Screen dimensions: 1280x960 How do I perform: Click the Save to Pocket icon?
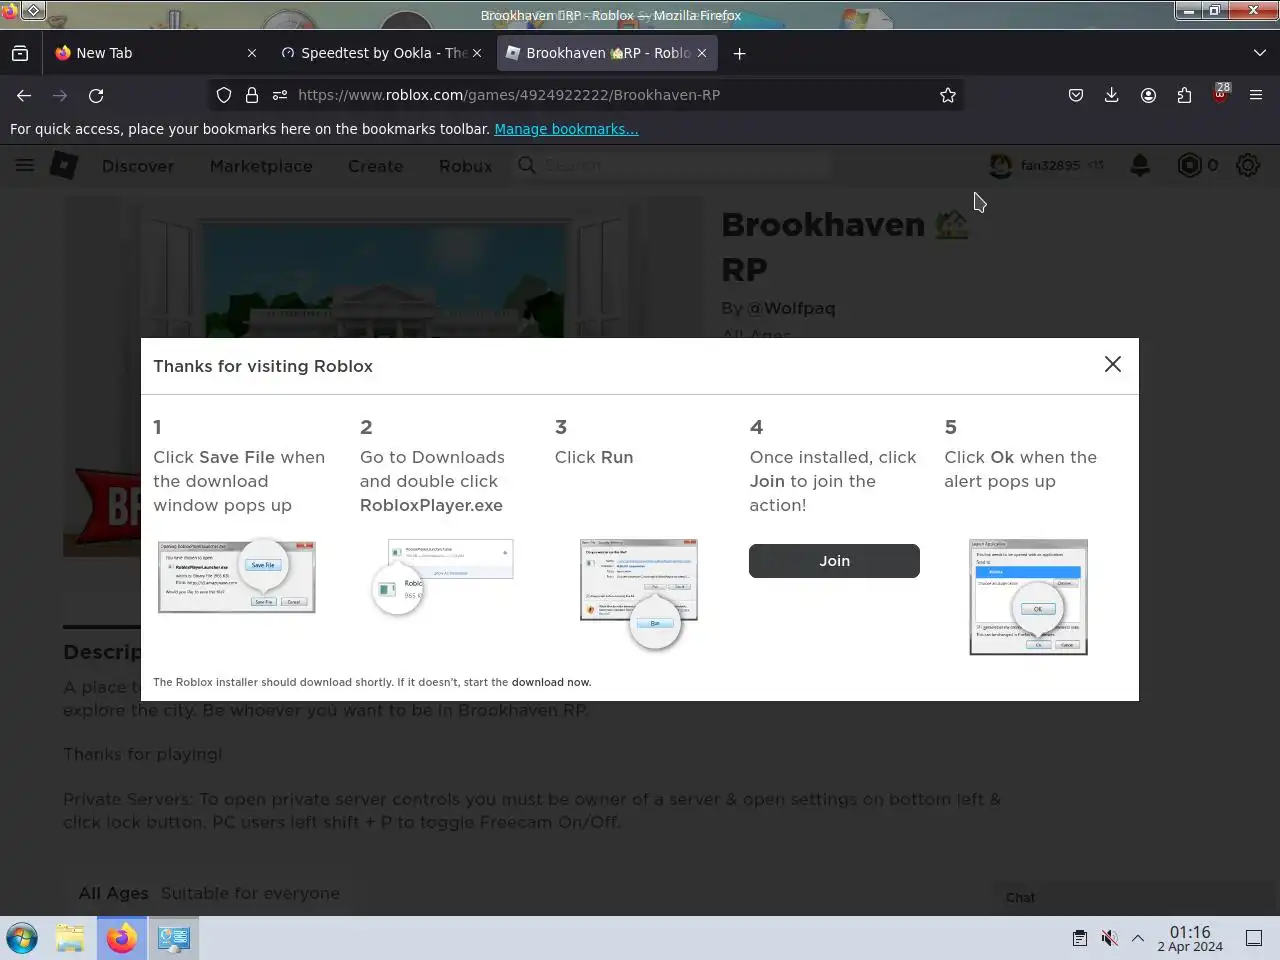pos(1076,95)
